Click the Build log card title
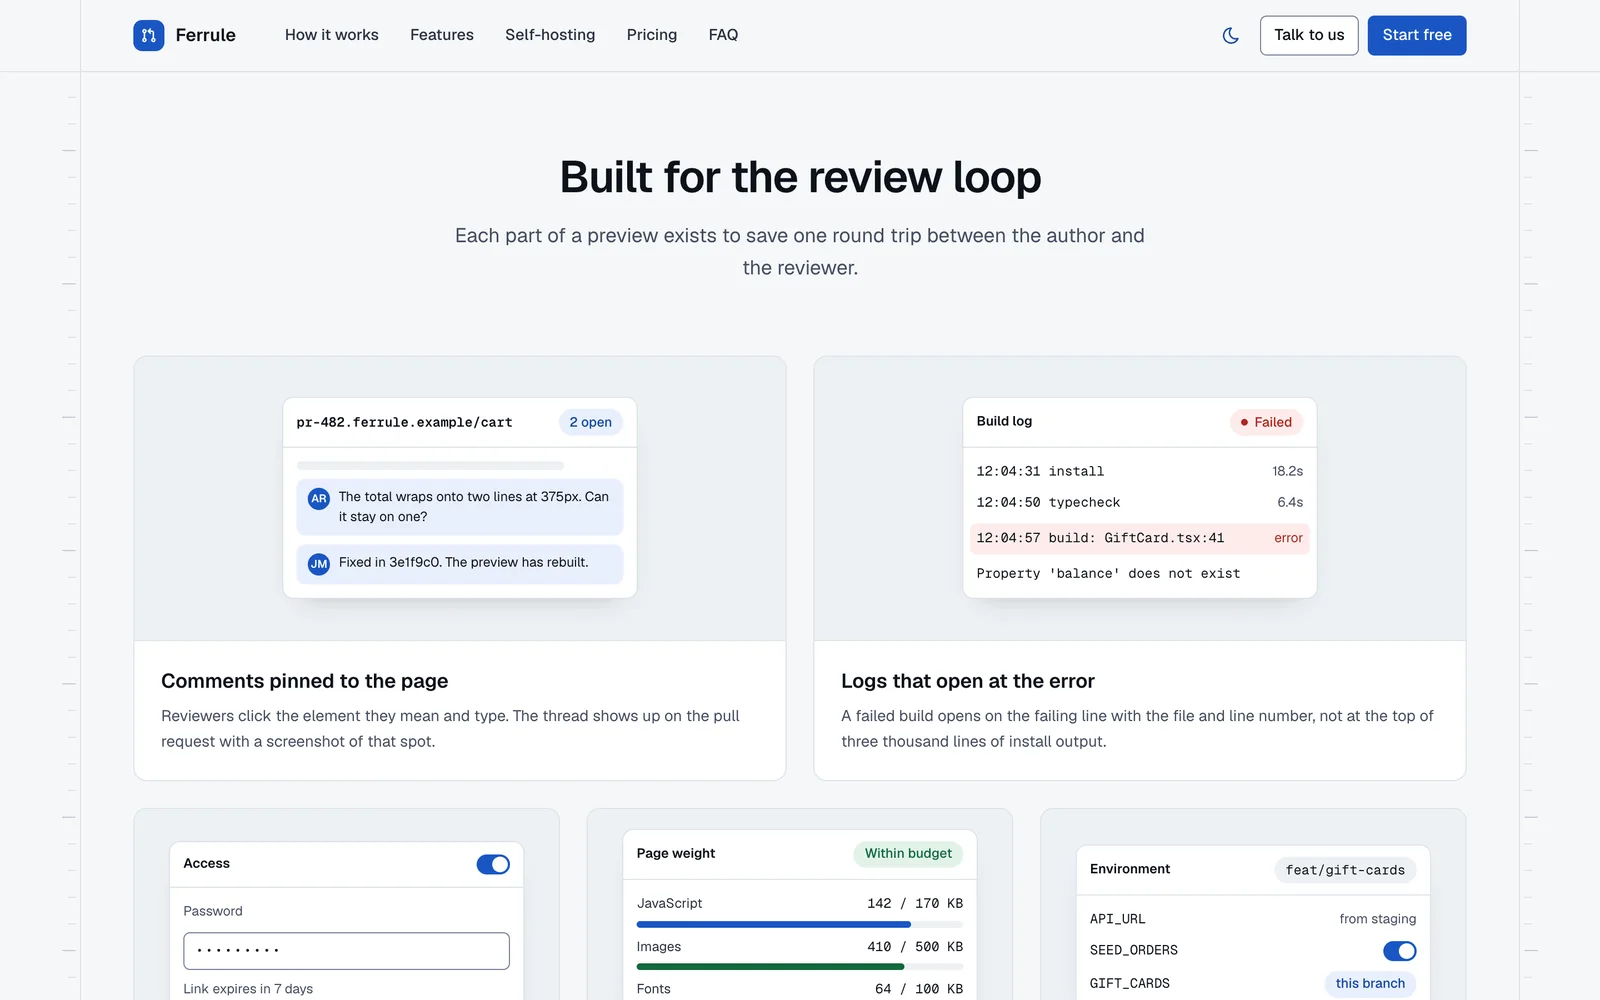 click(1004, 421)
